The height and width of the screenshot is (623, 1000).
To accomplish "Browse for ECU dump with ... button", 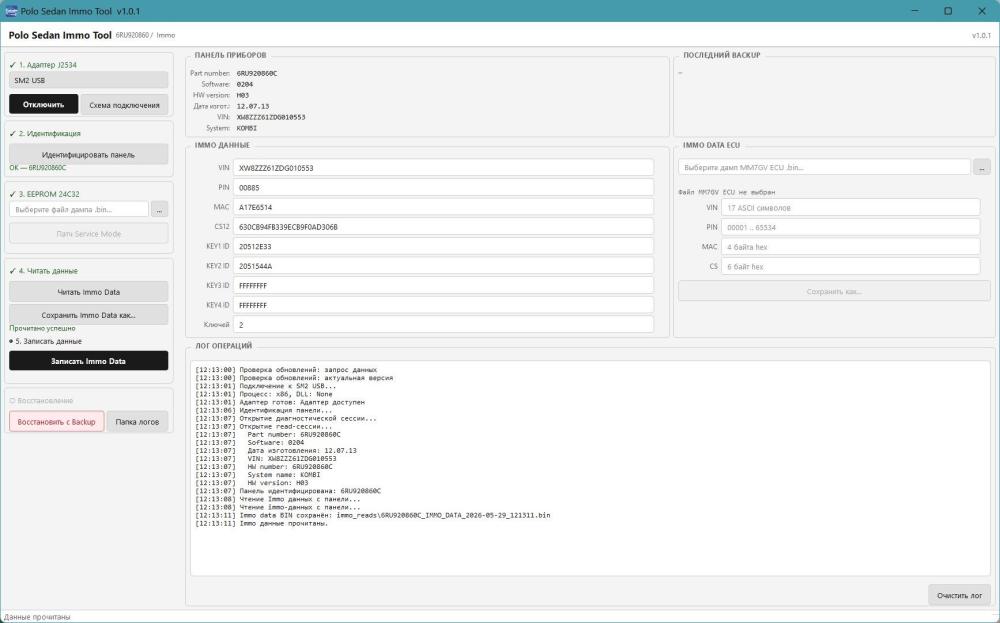I will coord(982,167).
